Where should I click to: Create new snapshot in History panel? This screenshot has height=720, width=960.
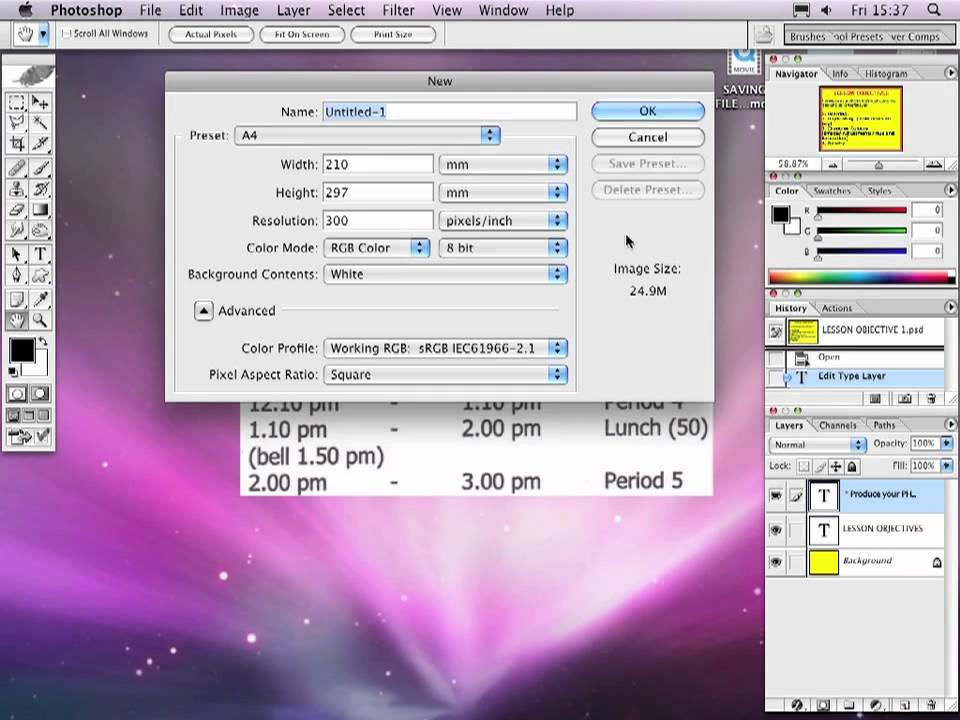904,399
